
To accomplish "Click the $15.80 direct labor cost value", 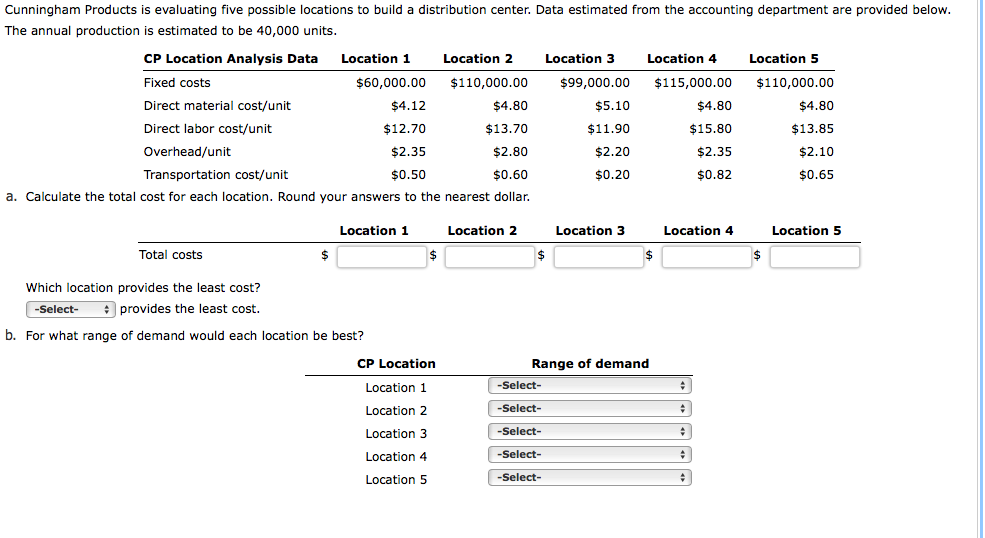I will pos(710,129).
